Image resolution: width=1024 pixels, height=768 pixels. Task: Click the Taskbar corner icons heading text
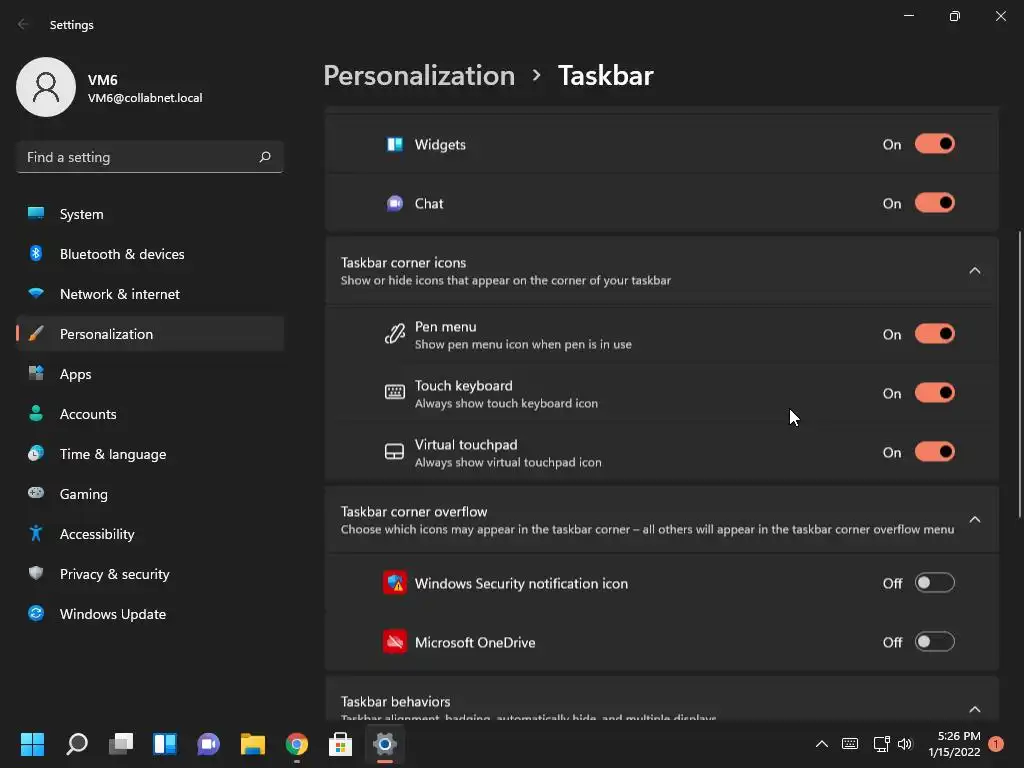[403, 263]
